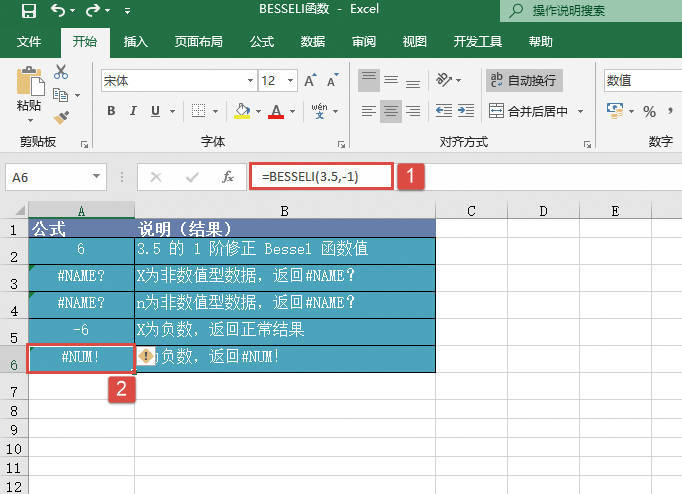Click the error warning icon beside cell A6
682x494 pixels.
click(146, 357)
